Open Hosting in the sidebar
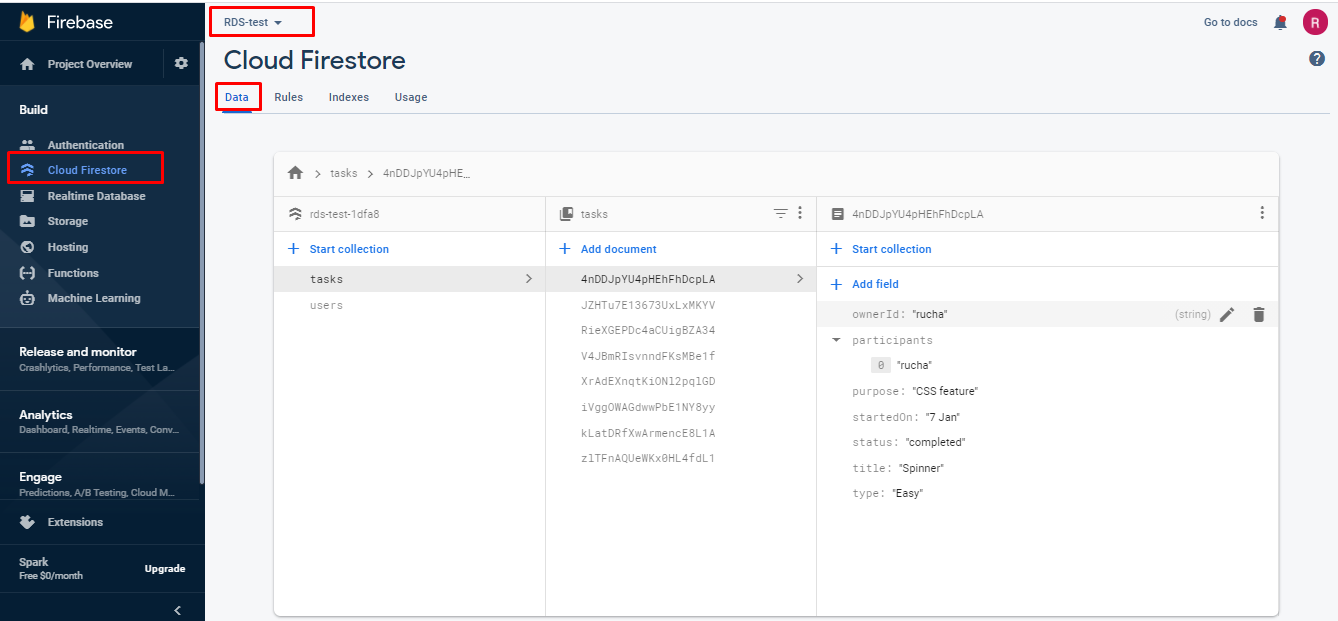The image size is (1338, 621). [x=68, y=247]
